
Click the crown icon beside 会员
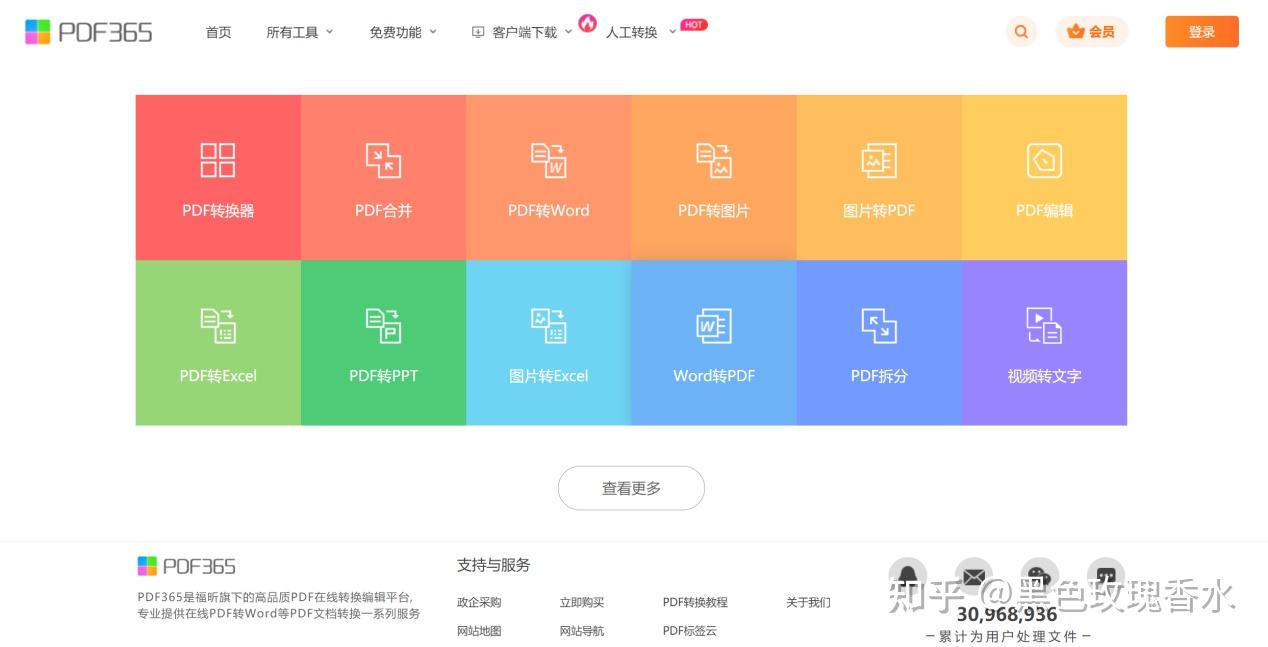click(1076, 32)
